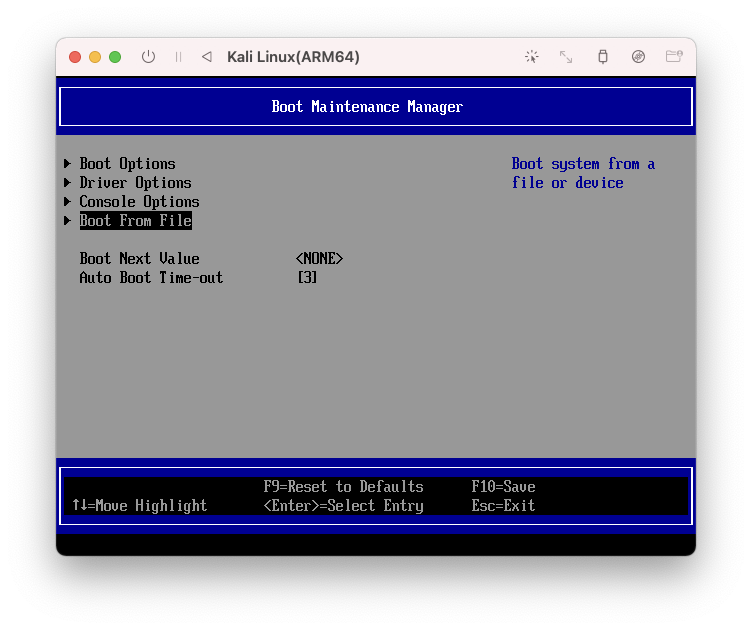
Task: Open the Boot Next Value <NONE> selector
Action: point(319,258)
